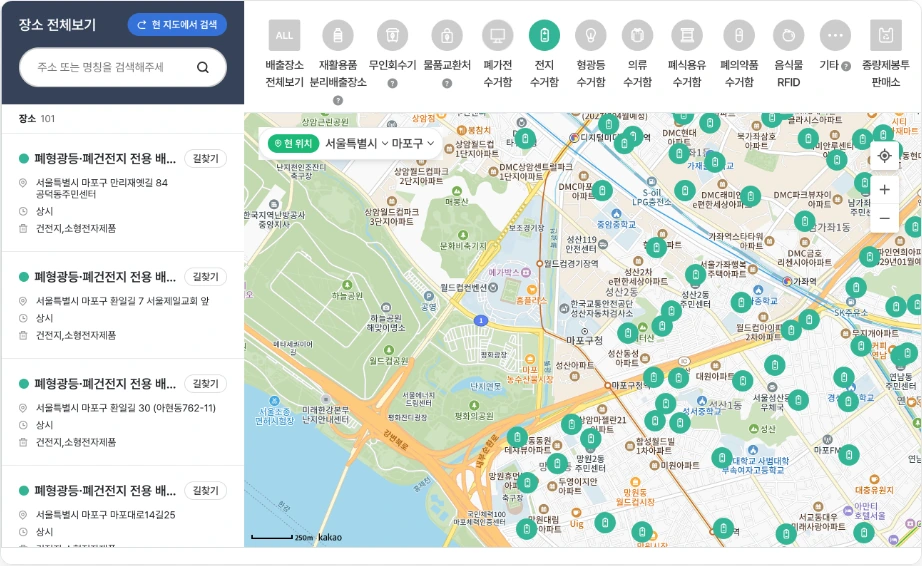Select the 종량제봉투 판매소 category icon
This screenshot has height=566, width=922.
click(886, 35)
